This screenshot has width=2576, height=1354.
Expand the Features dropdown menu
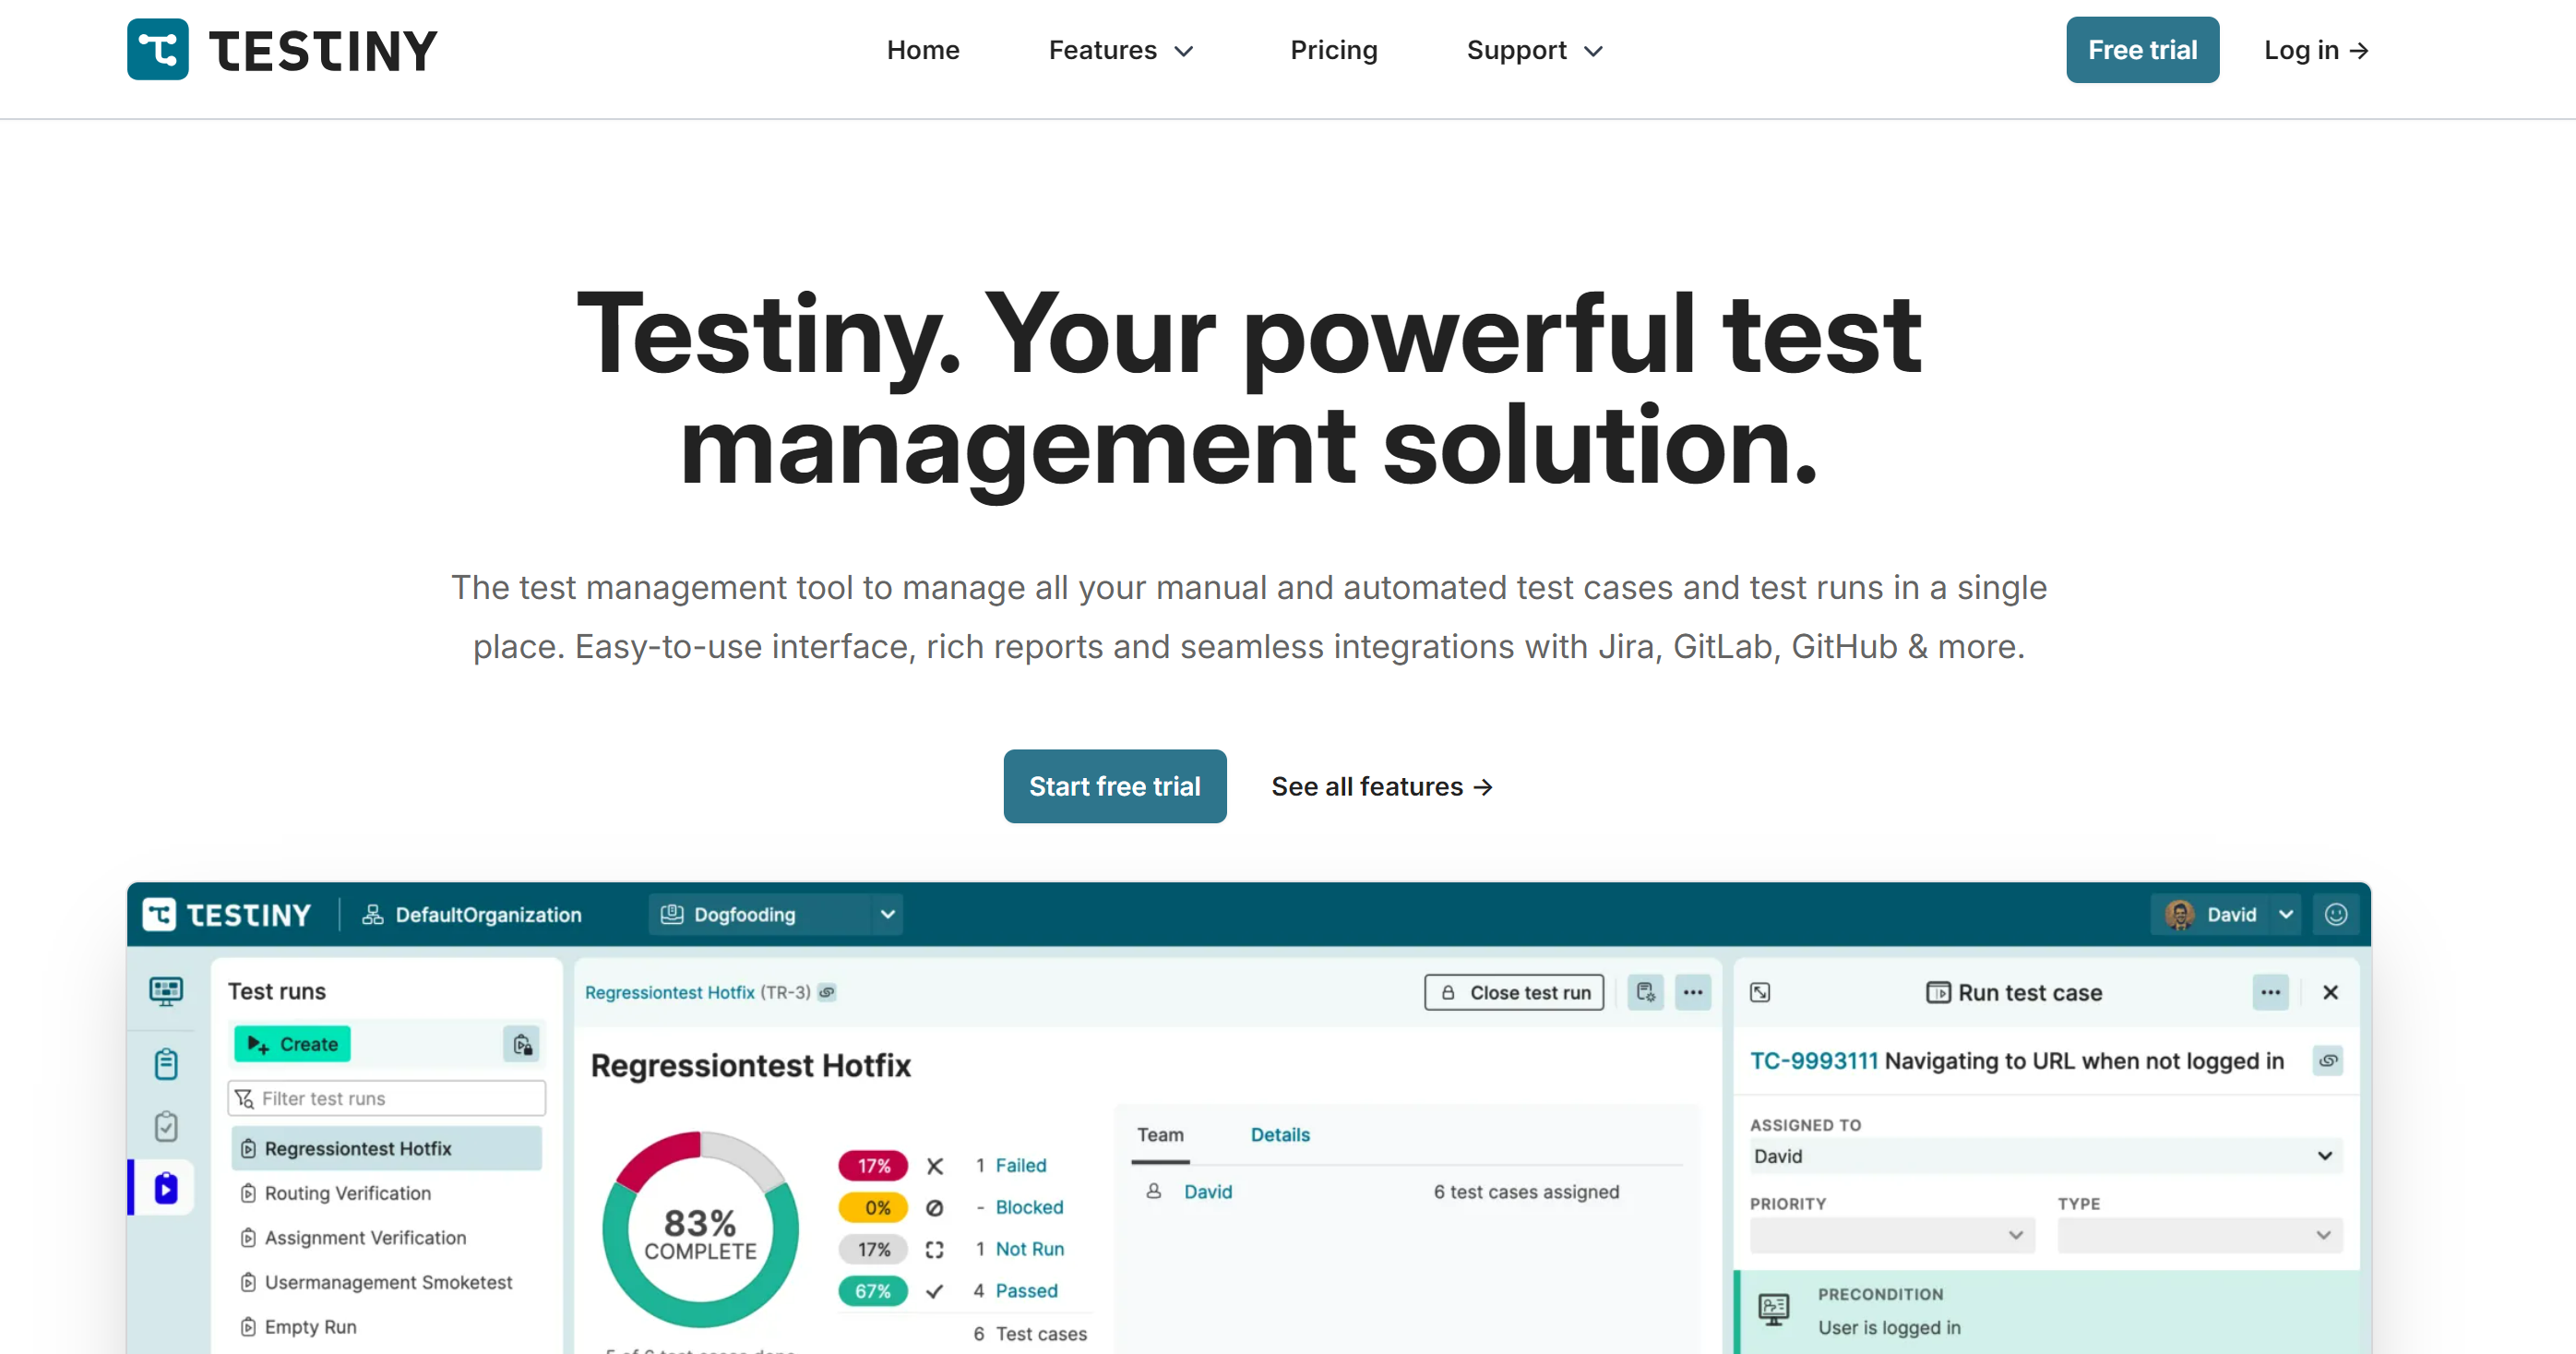[x=1121, y=50]
